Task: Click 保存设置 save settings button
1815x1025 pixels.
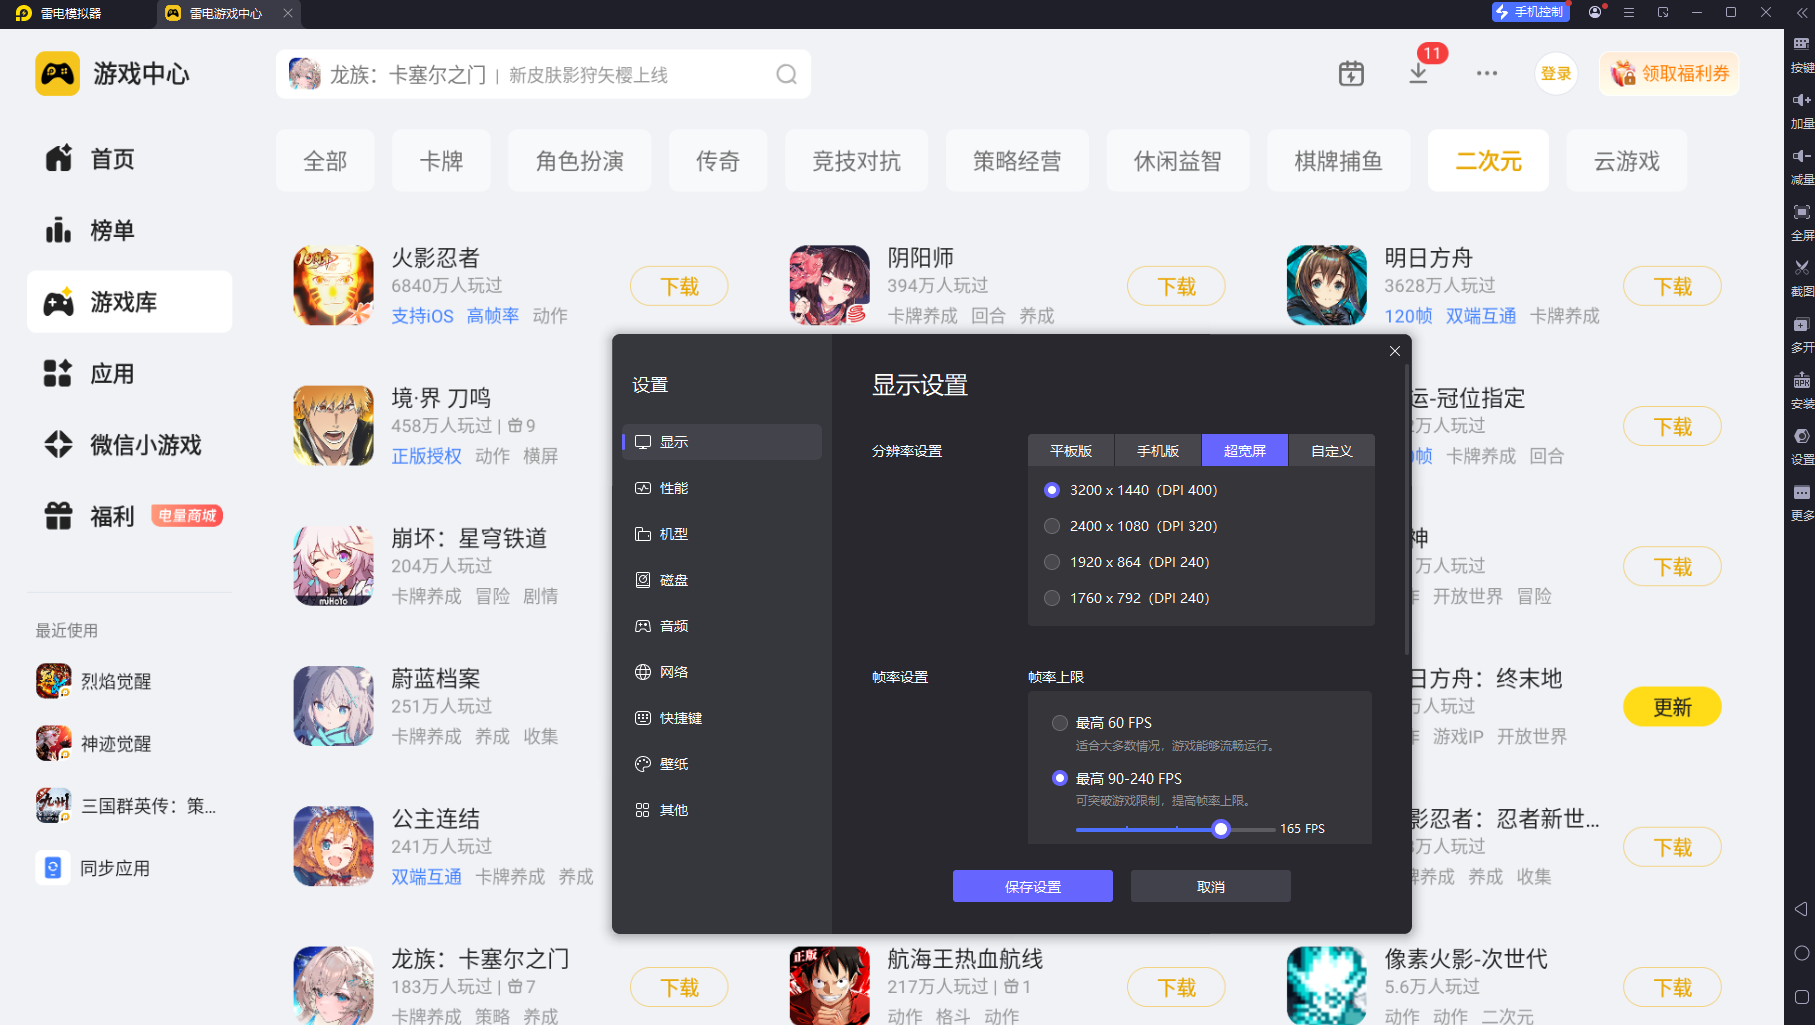Action: pyautogui.click(x=1033, y=886)
